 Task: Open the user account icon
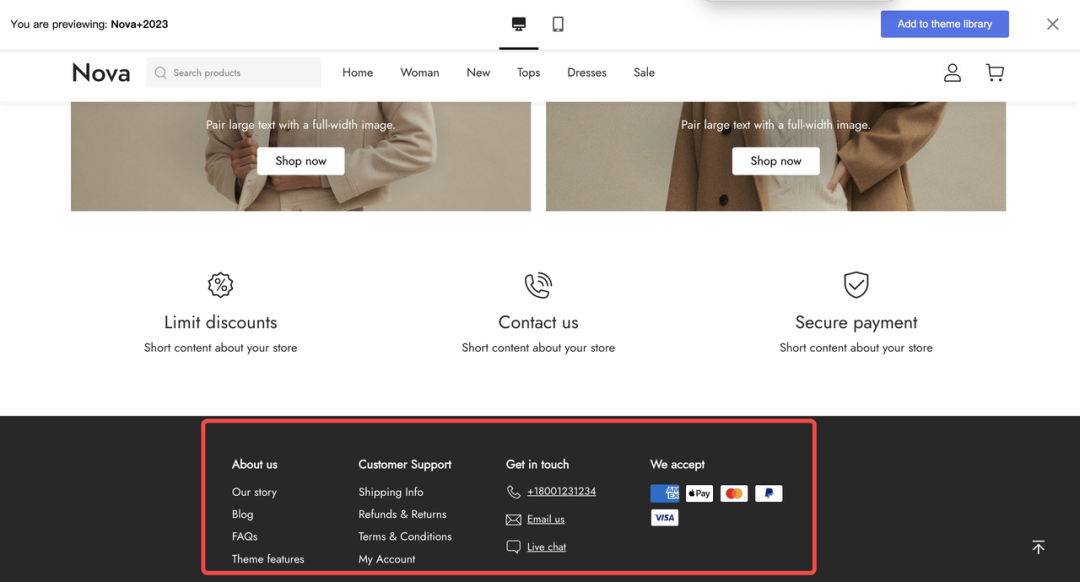tap(952, 72)
